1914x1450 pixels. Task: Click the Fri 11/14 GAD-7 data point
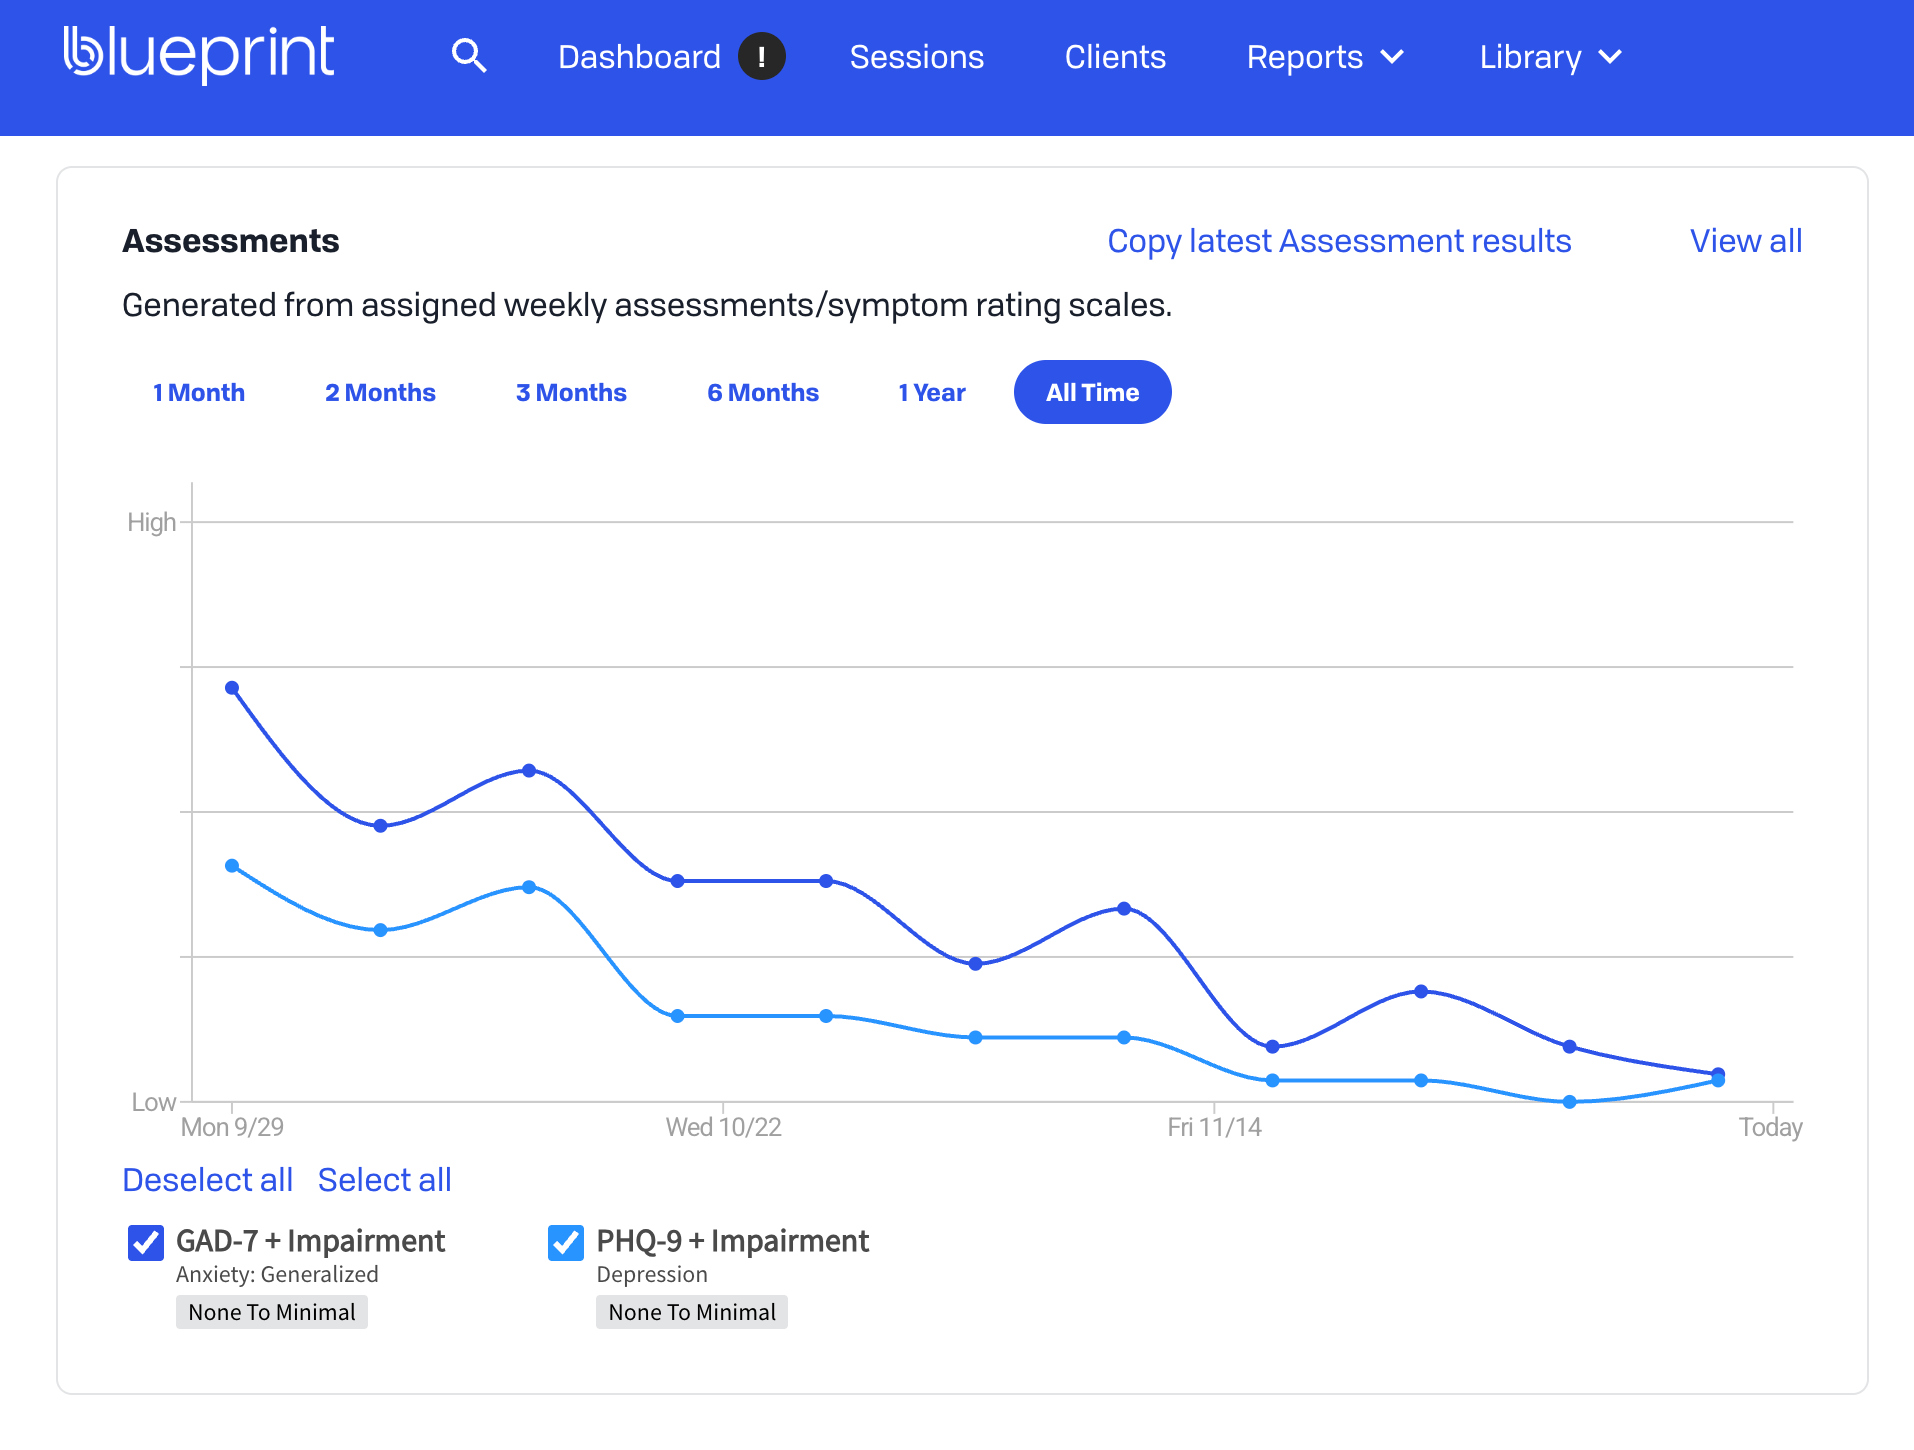(1272, 1046)
